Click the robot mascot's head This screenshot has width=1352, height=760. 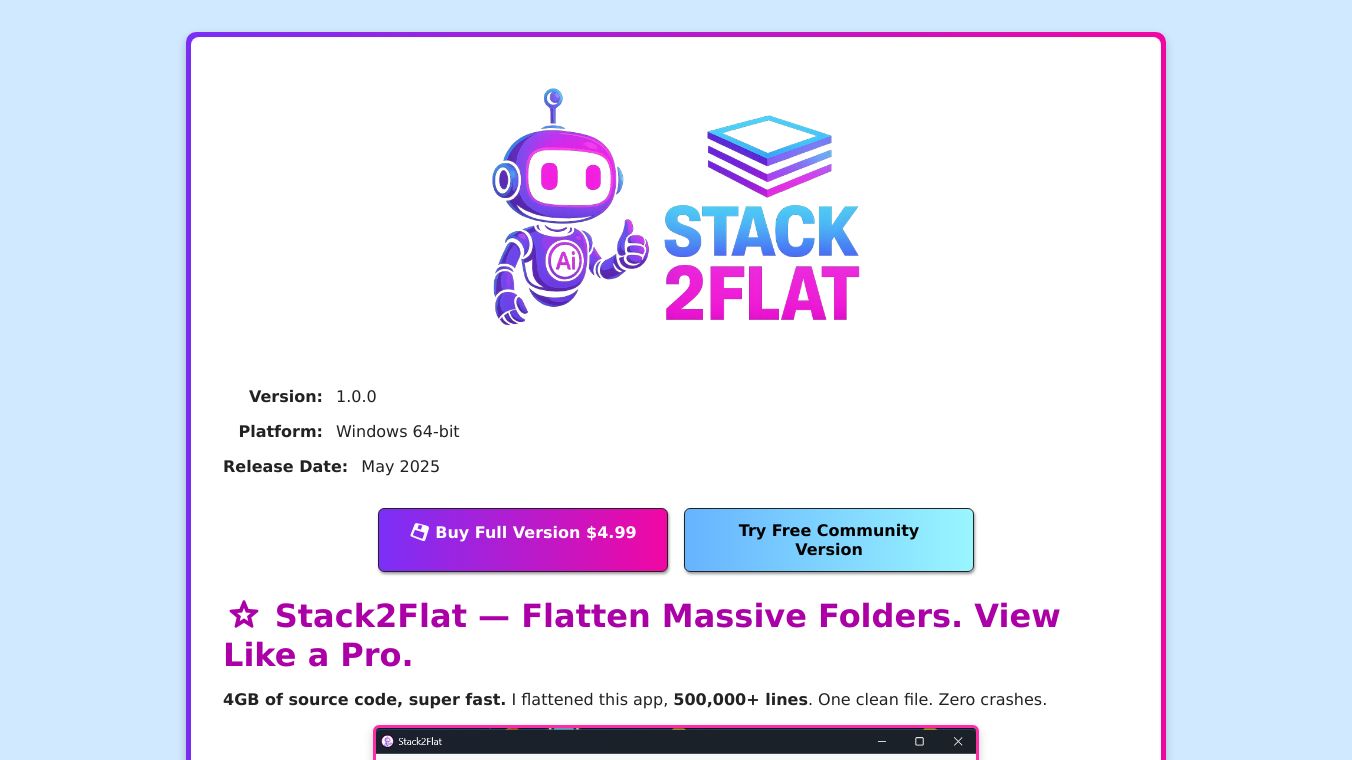(558, 176)
